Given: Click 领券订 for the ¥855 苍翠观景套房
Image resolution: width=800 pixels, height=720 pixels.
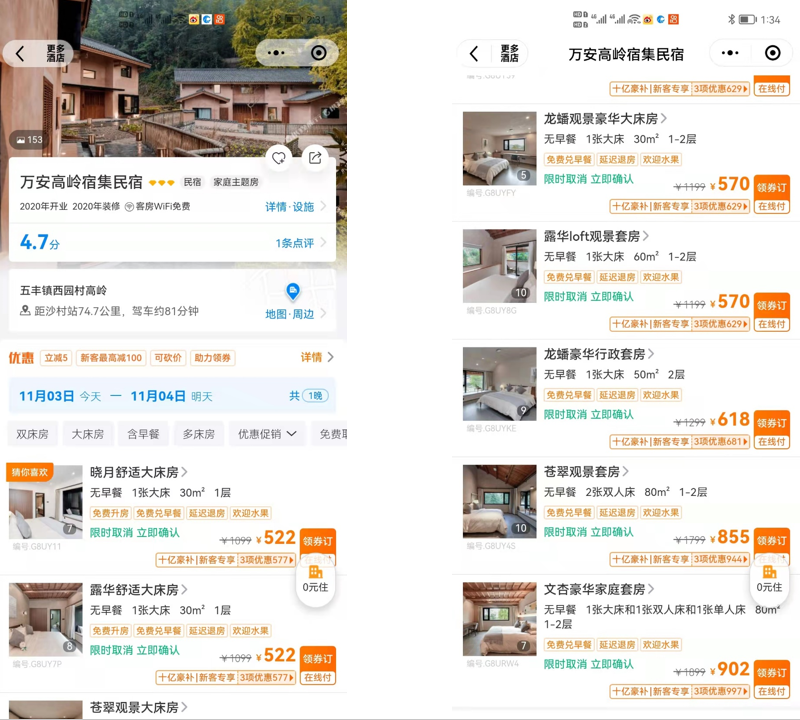Looking at the screenshot, I should [771, 539].
